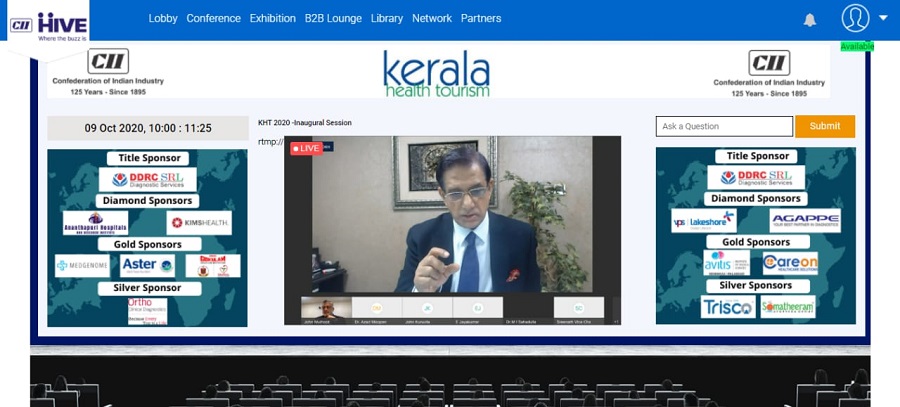Viewport: 900px width, 407px height.
Task: Expand the profile dropdown arrow
Action: (x=883, y=18)
